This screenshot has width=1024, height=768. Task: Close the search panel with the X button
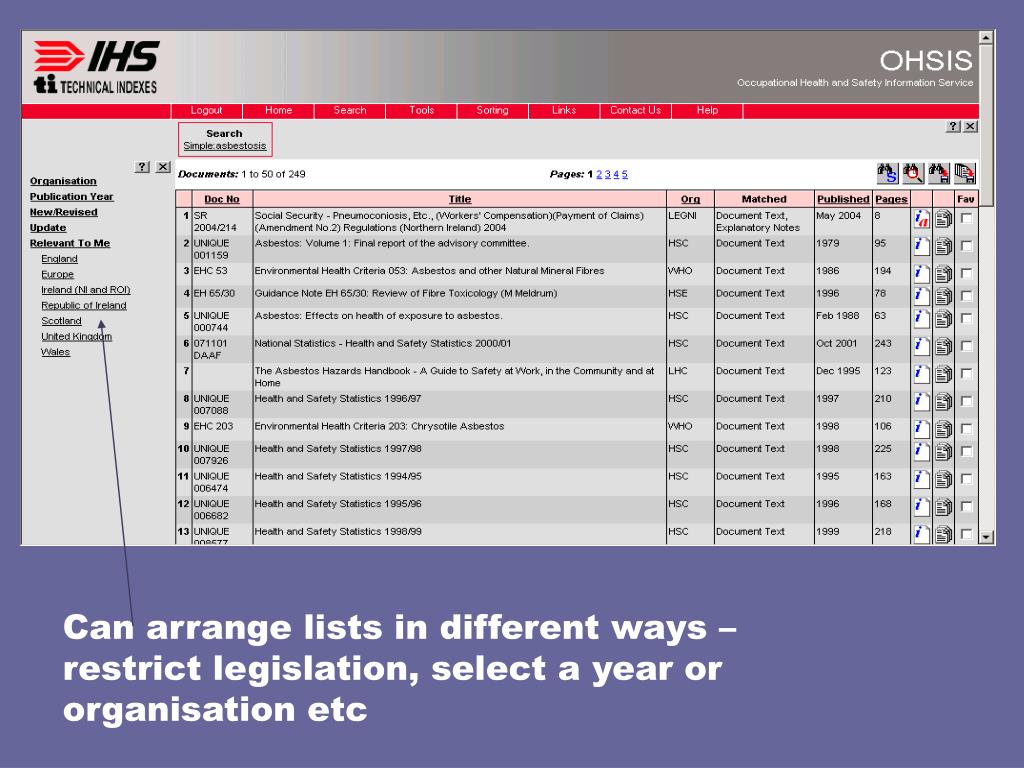point(970,126)
